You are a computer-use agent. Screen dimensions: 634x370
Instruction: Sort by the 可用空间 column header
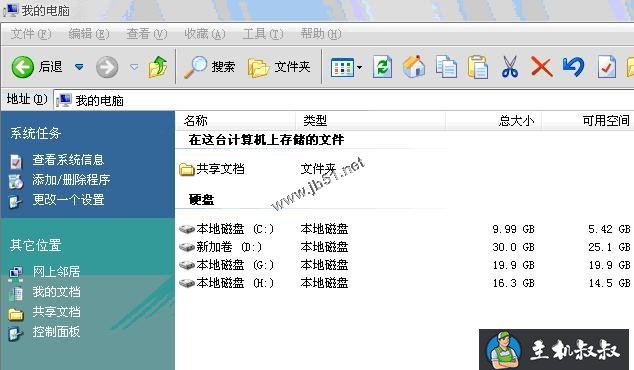588,121
